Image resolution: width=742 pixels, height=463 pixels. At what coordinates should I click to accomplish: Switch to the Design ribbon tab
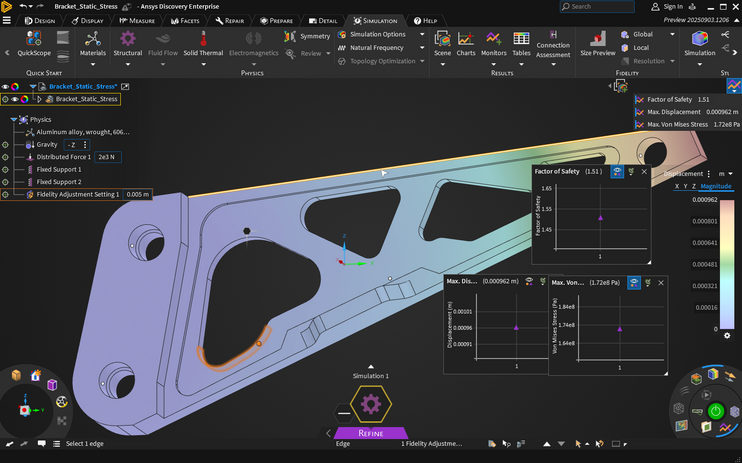(x=40, y=21)
